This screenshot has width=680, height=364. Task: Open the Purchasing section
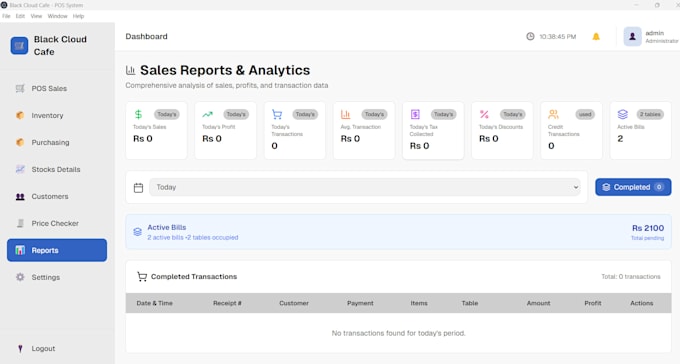(57, 142)
